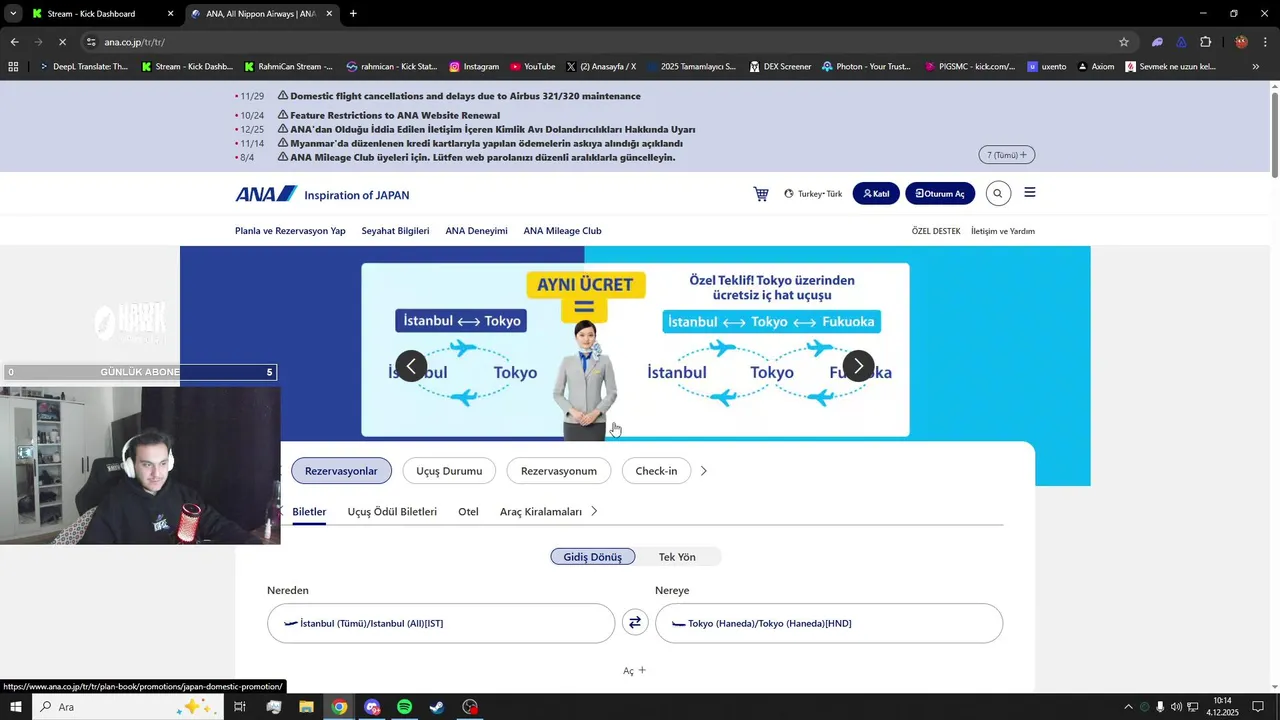The height and width of the screenshot is (720, 1280).
Task: Click the Katıl join button
Action: coord(876,194)
